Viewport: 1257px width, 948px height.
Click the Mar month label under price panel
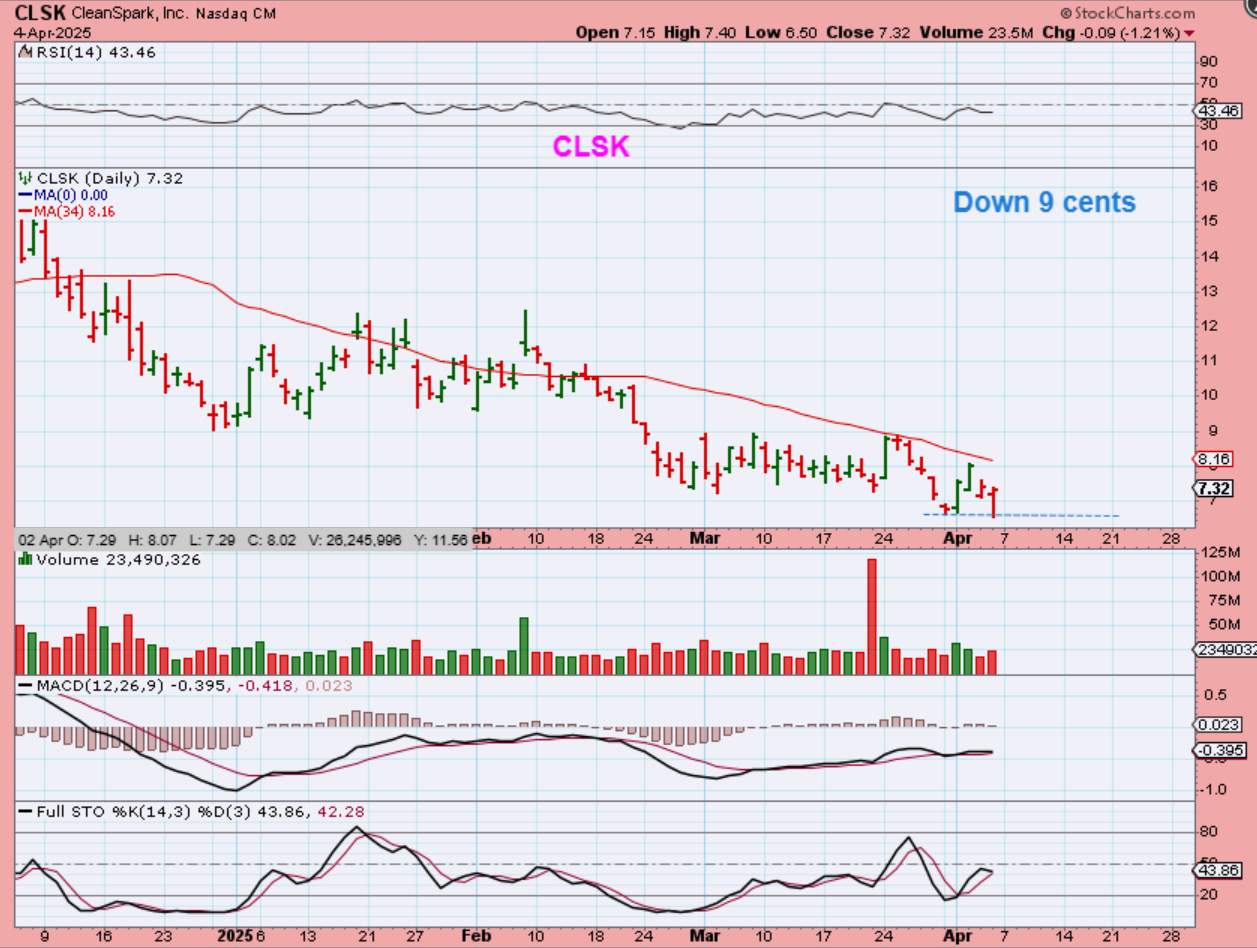tap(705, 538)
